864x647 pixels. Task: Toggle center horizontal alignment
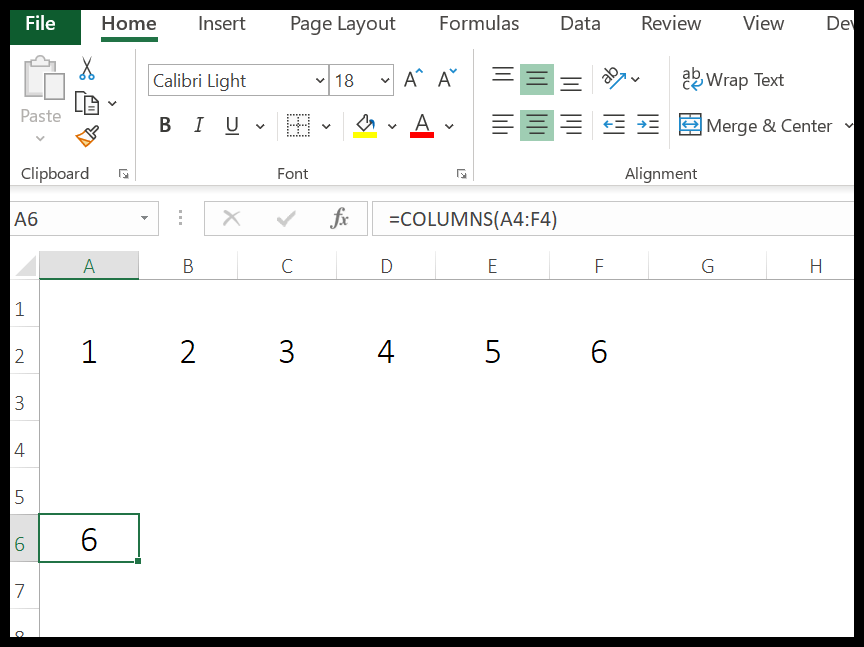537,125
